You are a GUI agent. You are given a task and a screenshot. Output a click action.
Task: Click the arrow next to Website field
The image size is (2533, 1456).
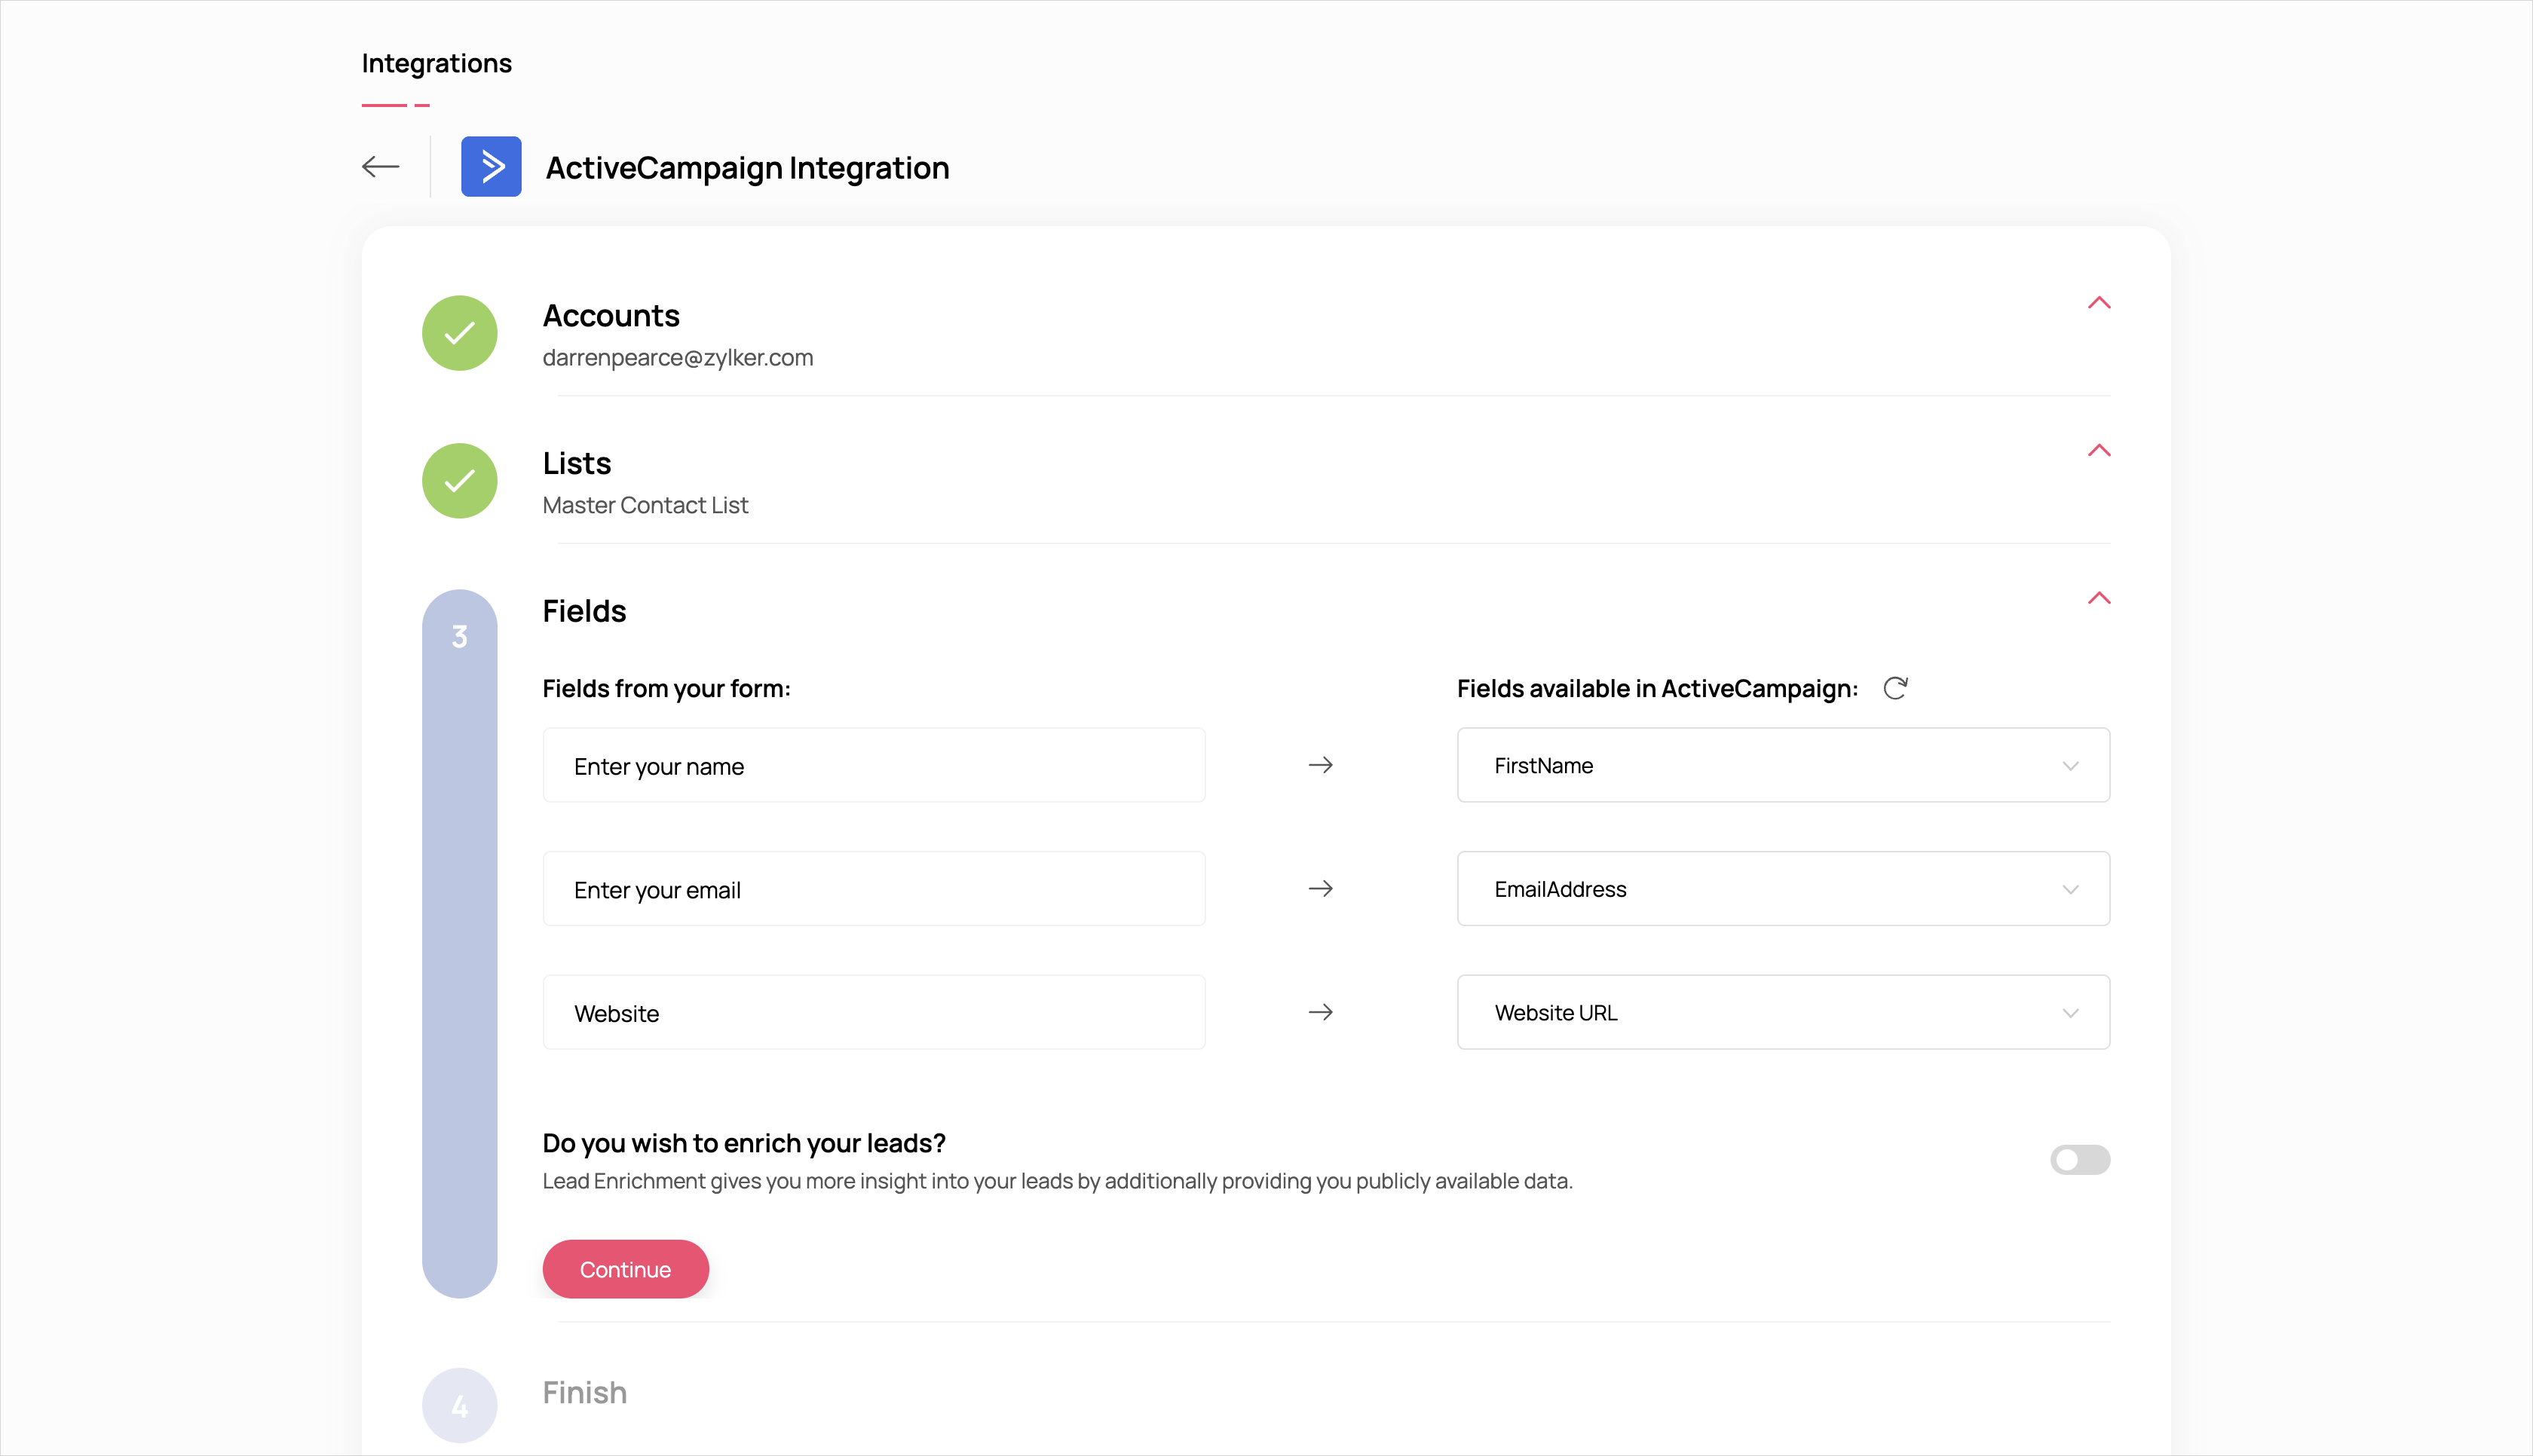coord(1320,1012)
